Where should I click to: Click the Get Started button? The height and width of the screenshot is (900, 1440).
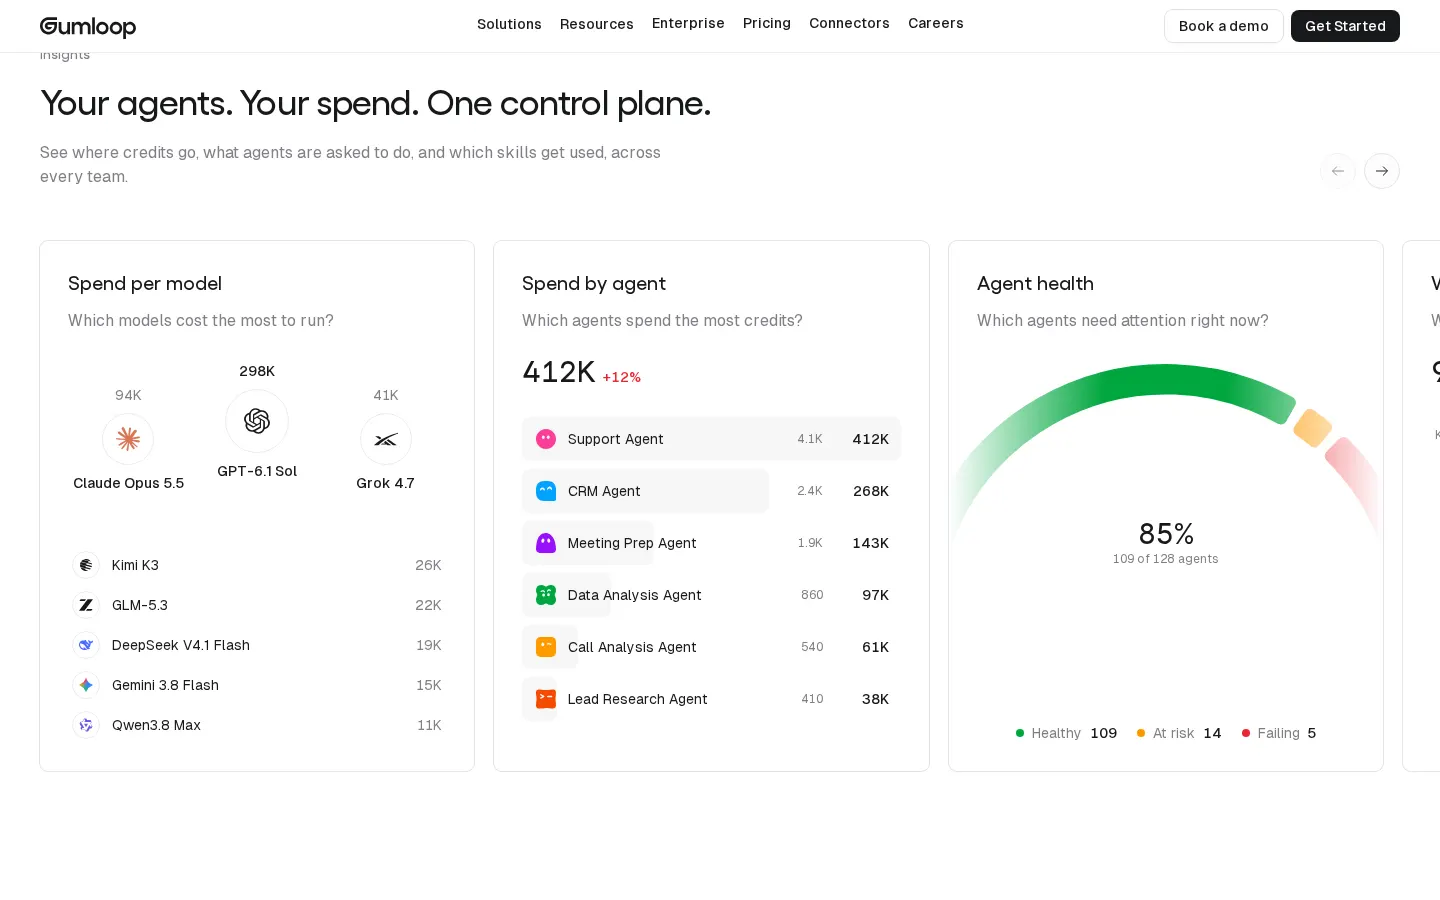tap(1345, 26)
